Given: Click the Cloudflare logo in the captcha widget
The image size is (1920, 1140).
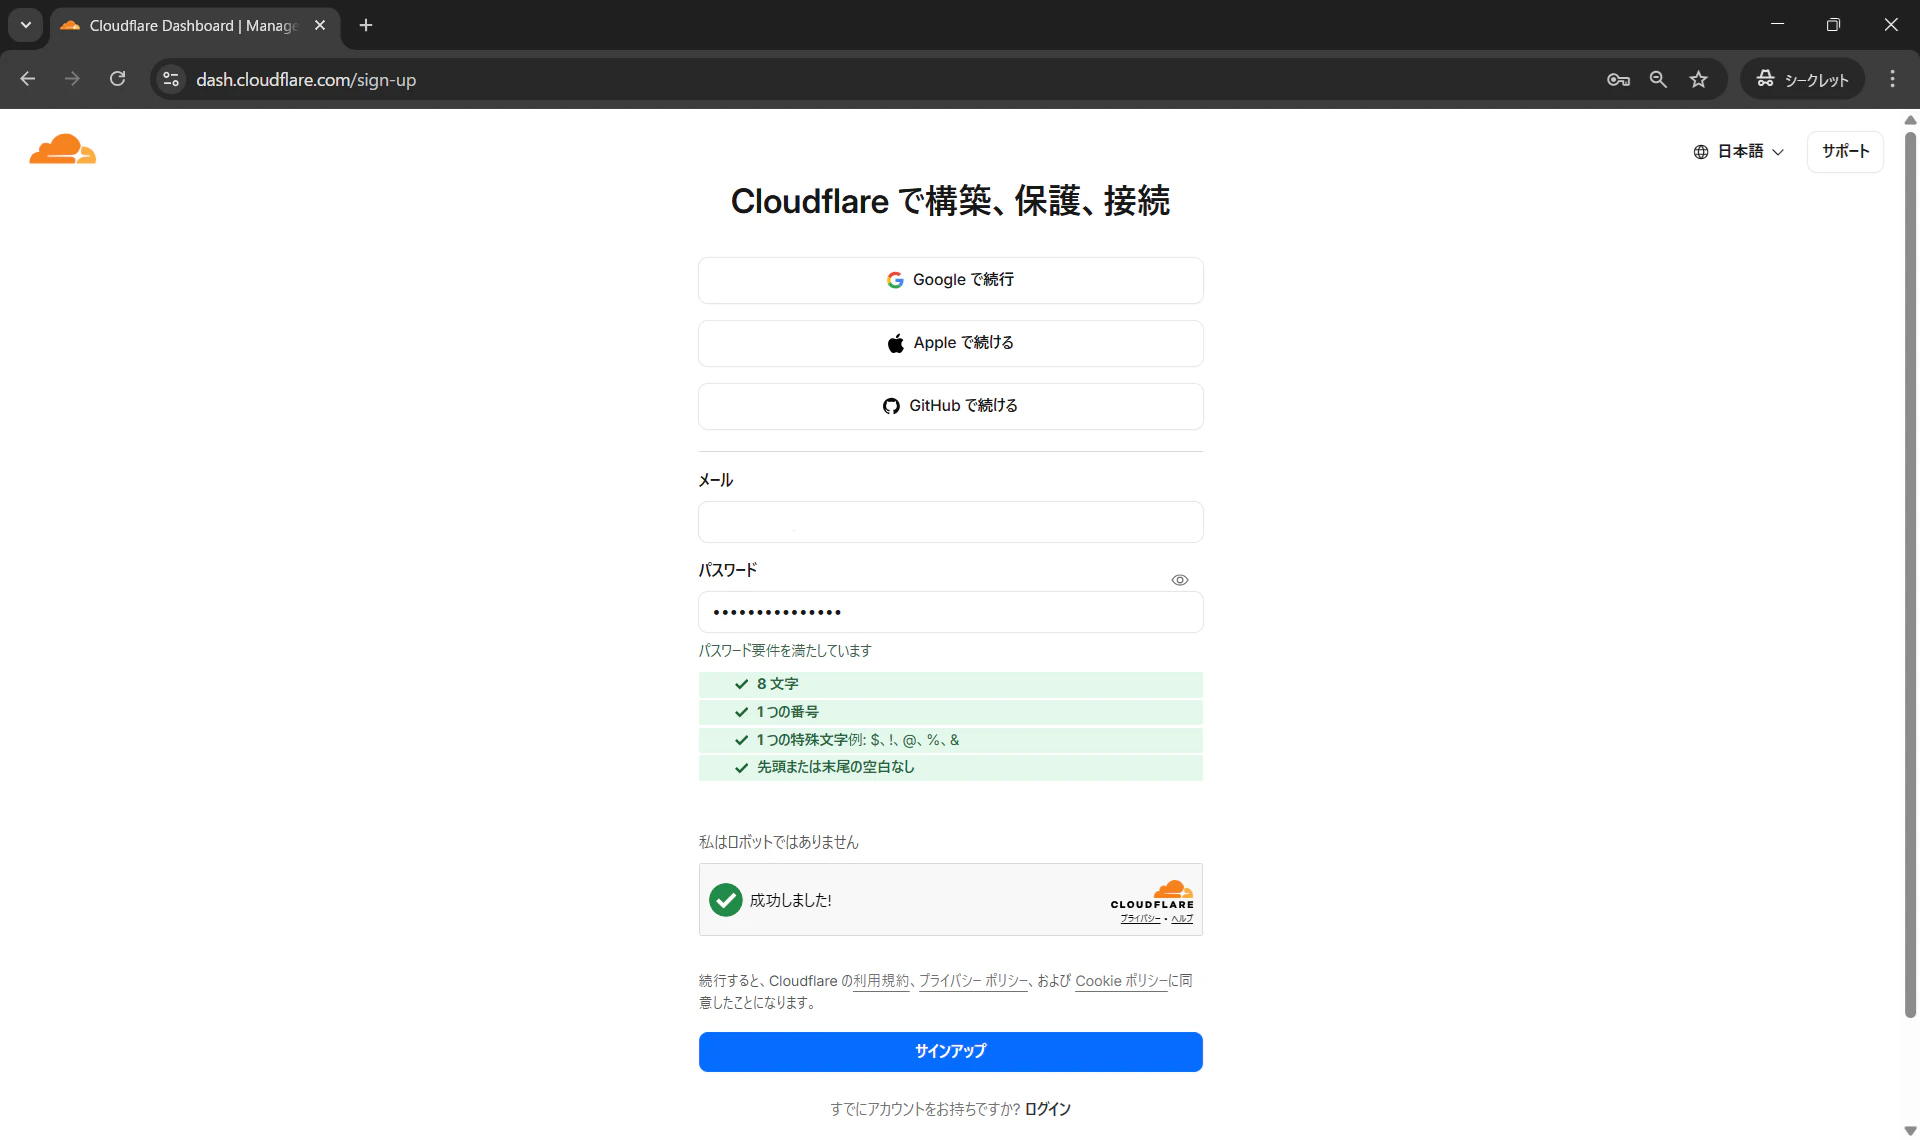Looking at the screenshot, I should tap(1152, 895).
